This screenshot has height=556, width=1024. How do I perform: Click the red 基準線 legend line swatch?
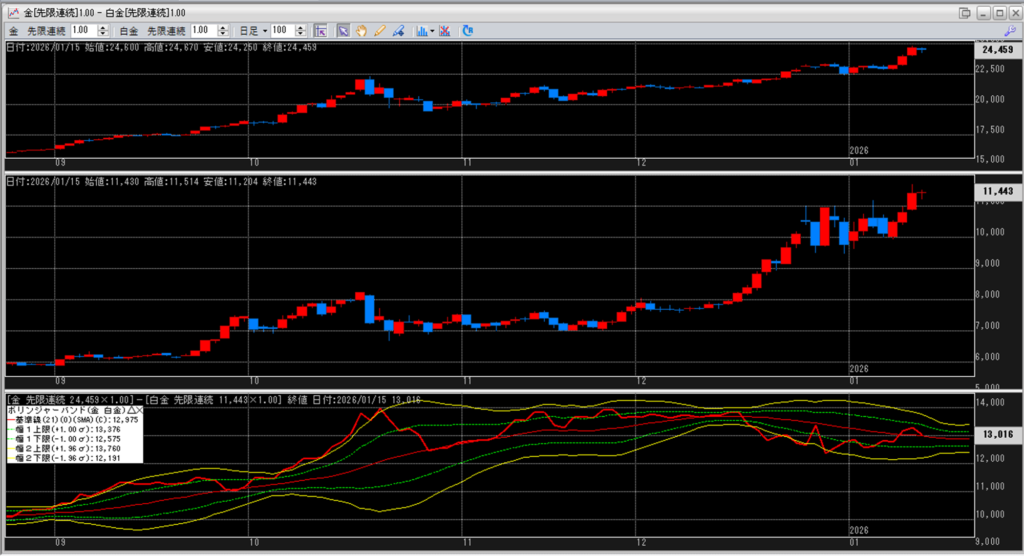point(10,420)
